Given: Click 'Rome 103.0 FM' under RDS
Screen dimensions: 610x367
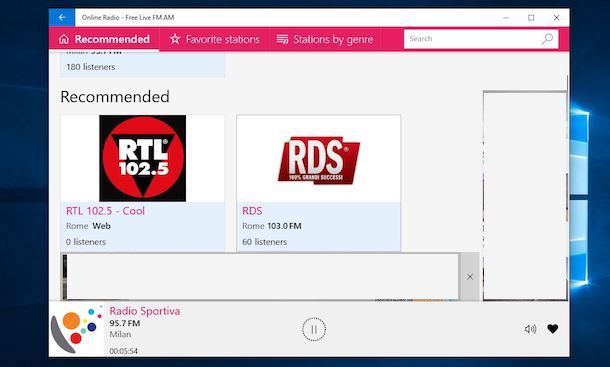Looking at the screenshot, I should click(272, 226).
